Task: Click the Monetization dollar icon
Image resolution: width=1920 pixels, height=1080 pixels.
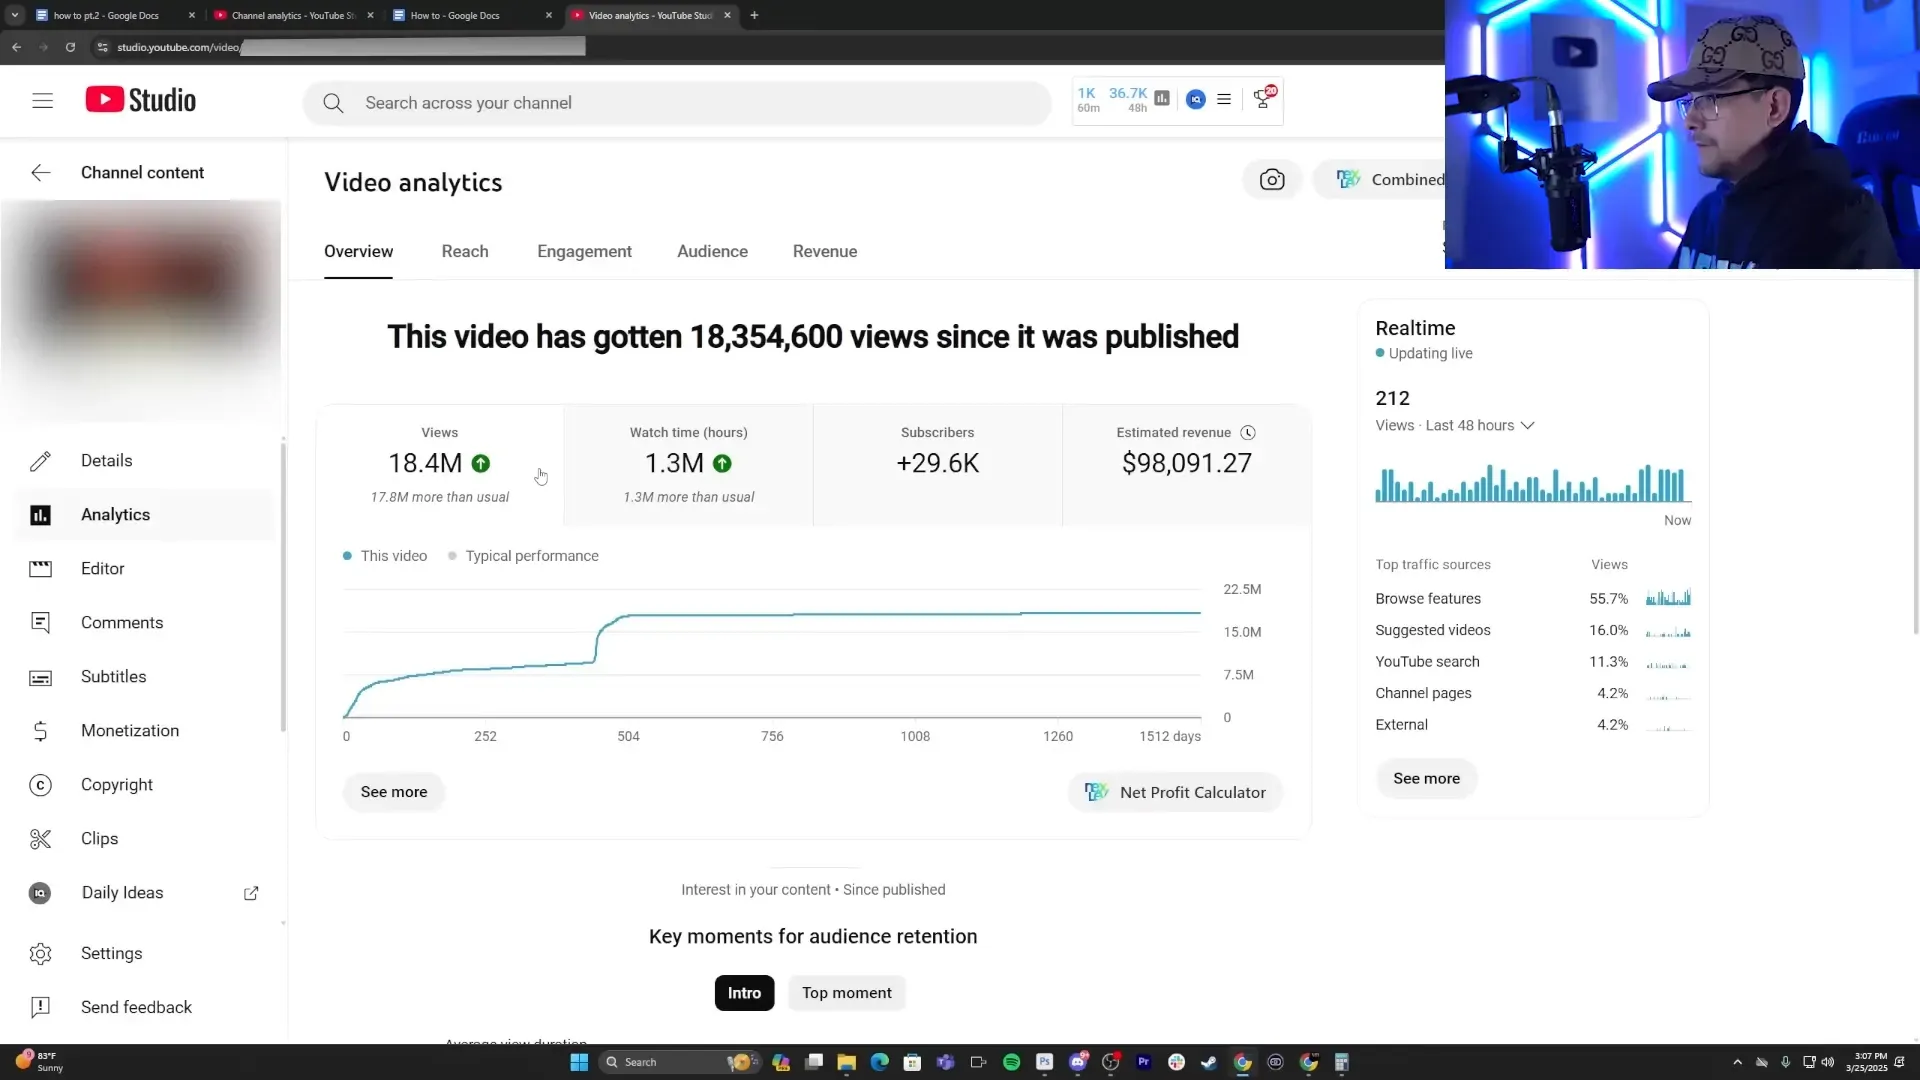Action: (x=40, y=731)
